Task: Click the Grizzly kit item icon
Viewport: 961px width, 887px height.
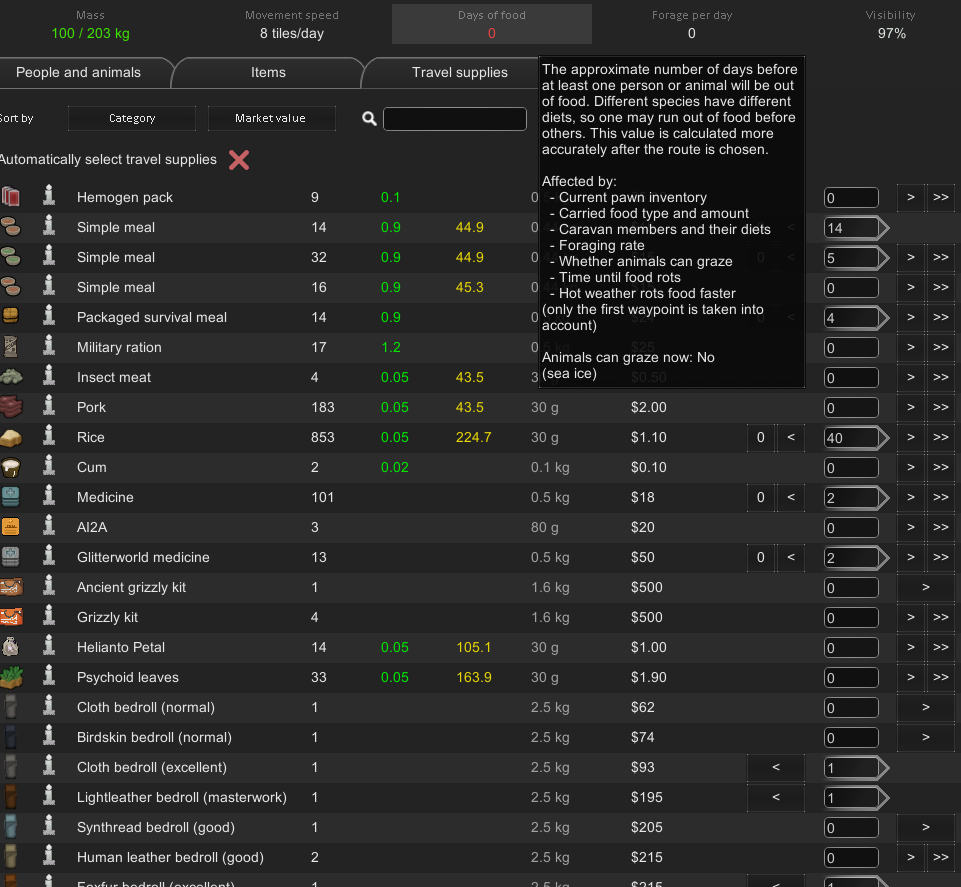Action: [11, 617]
